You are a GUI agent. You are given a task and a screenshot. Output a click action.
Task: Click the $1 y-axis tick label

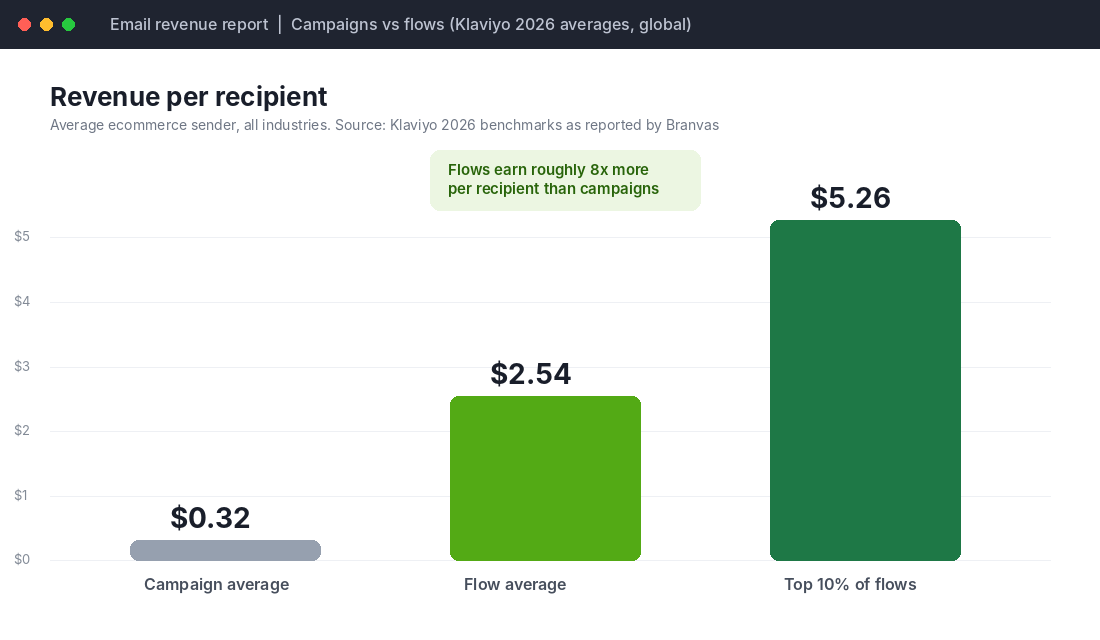[x=22, y=495]
